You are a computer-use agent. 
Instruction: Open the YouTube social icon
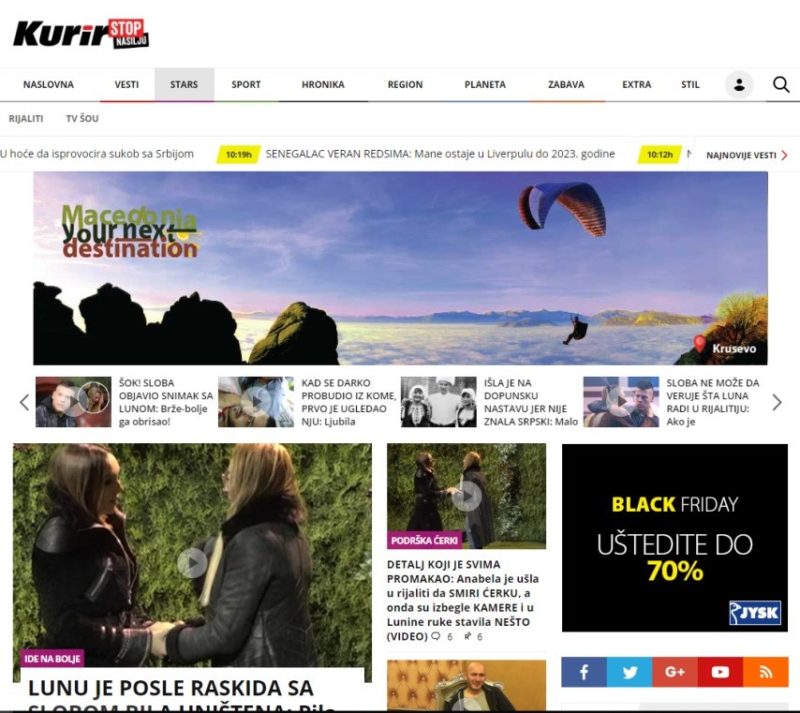tap(720, 672)
